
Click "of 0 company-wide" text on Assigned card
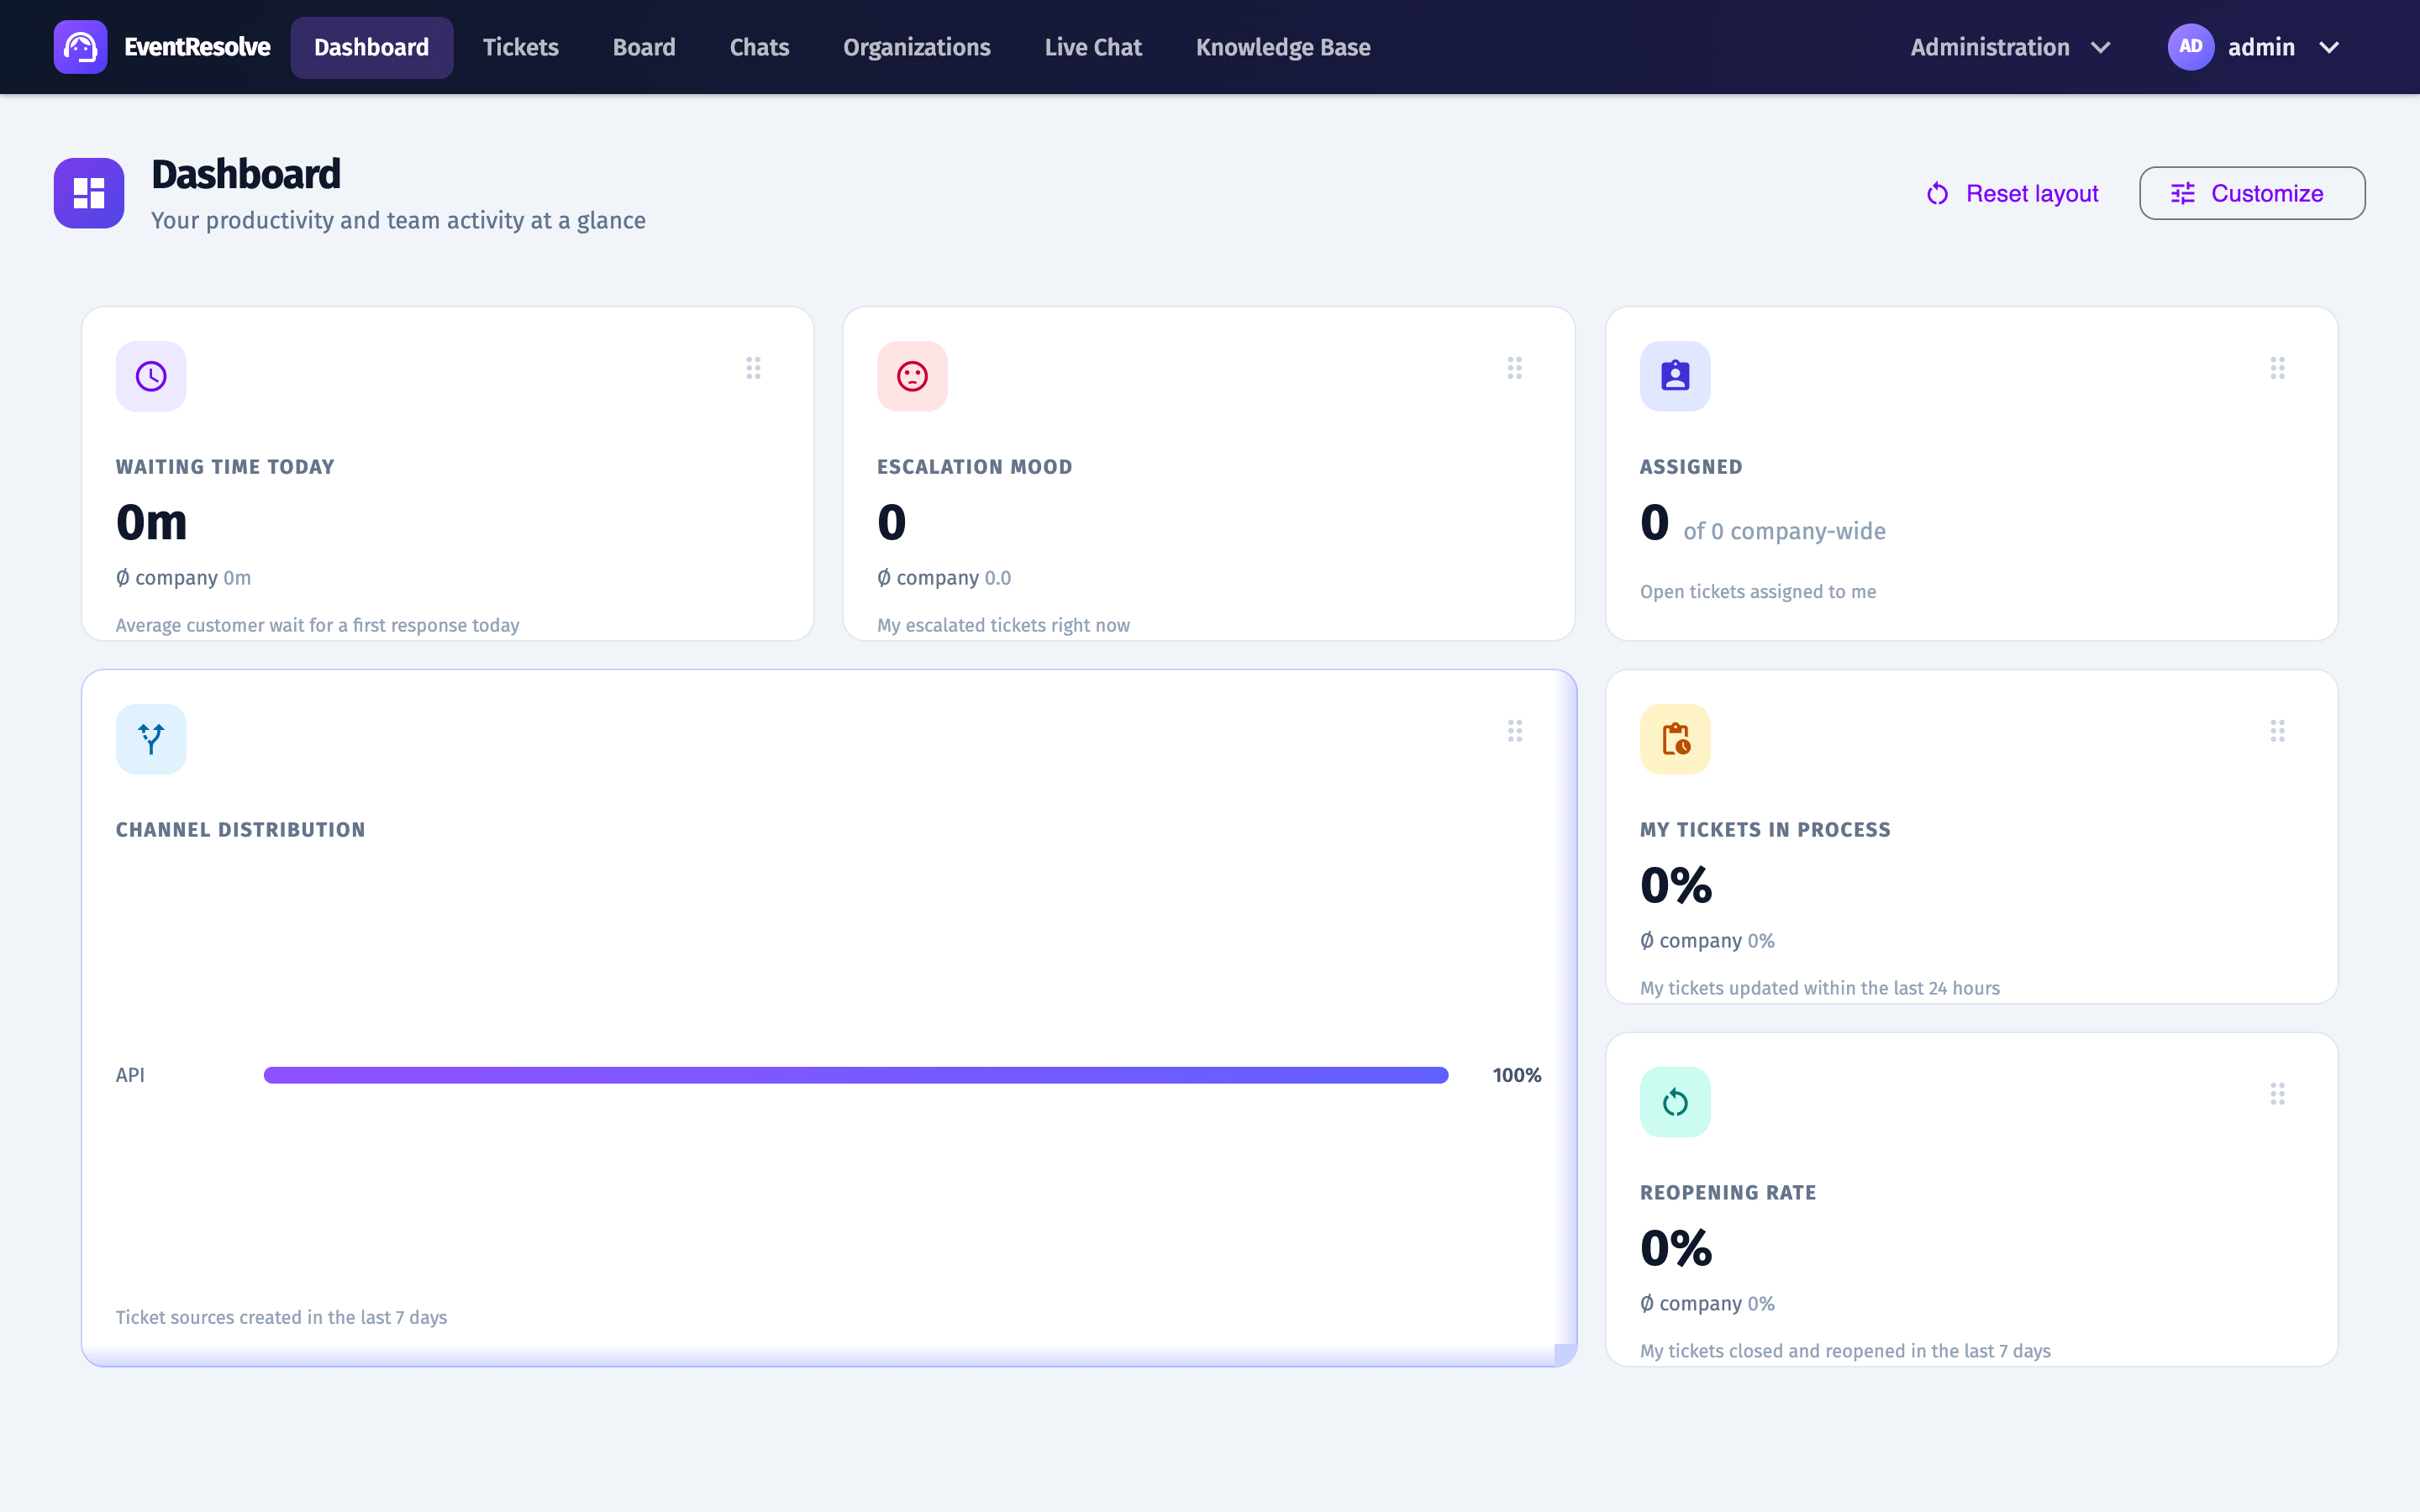click(1784, 531)
